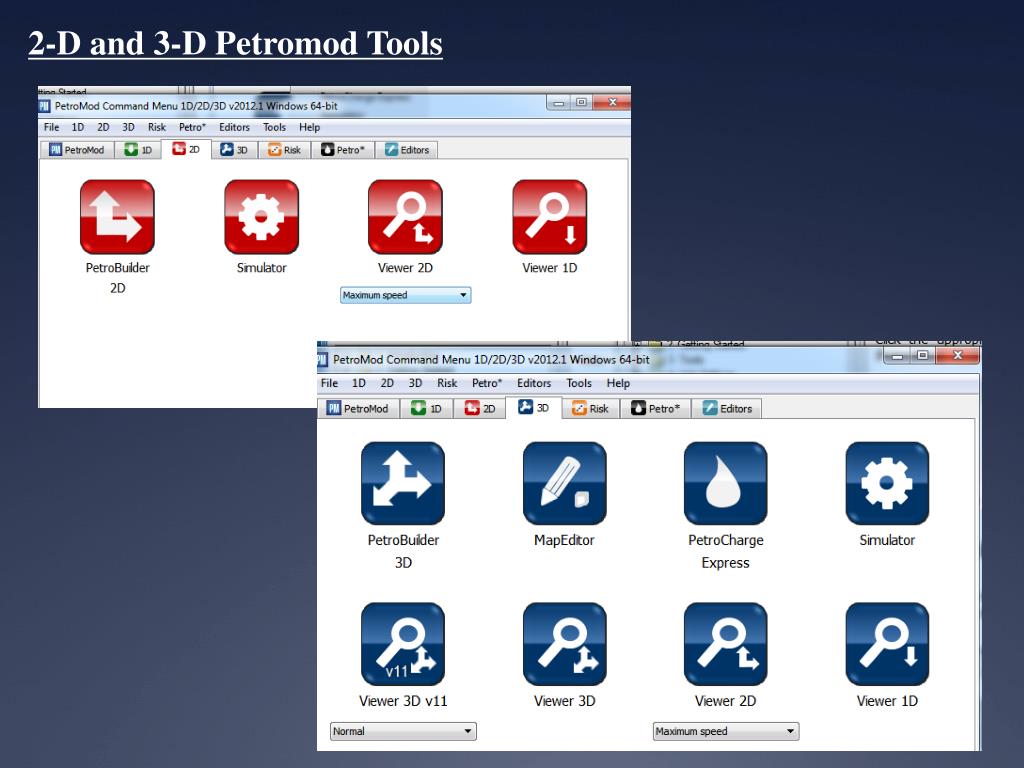This screenshot has width=1024, height=768.
Task: Open blue Viewer 2D icon in 3D window
Action: tap(726, 644)
